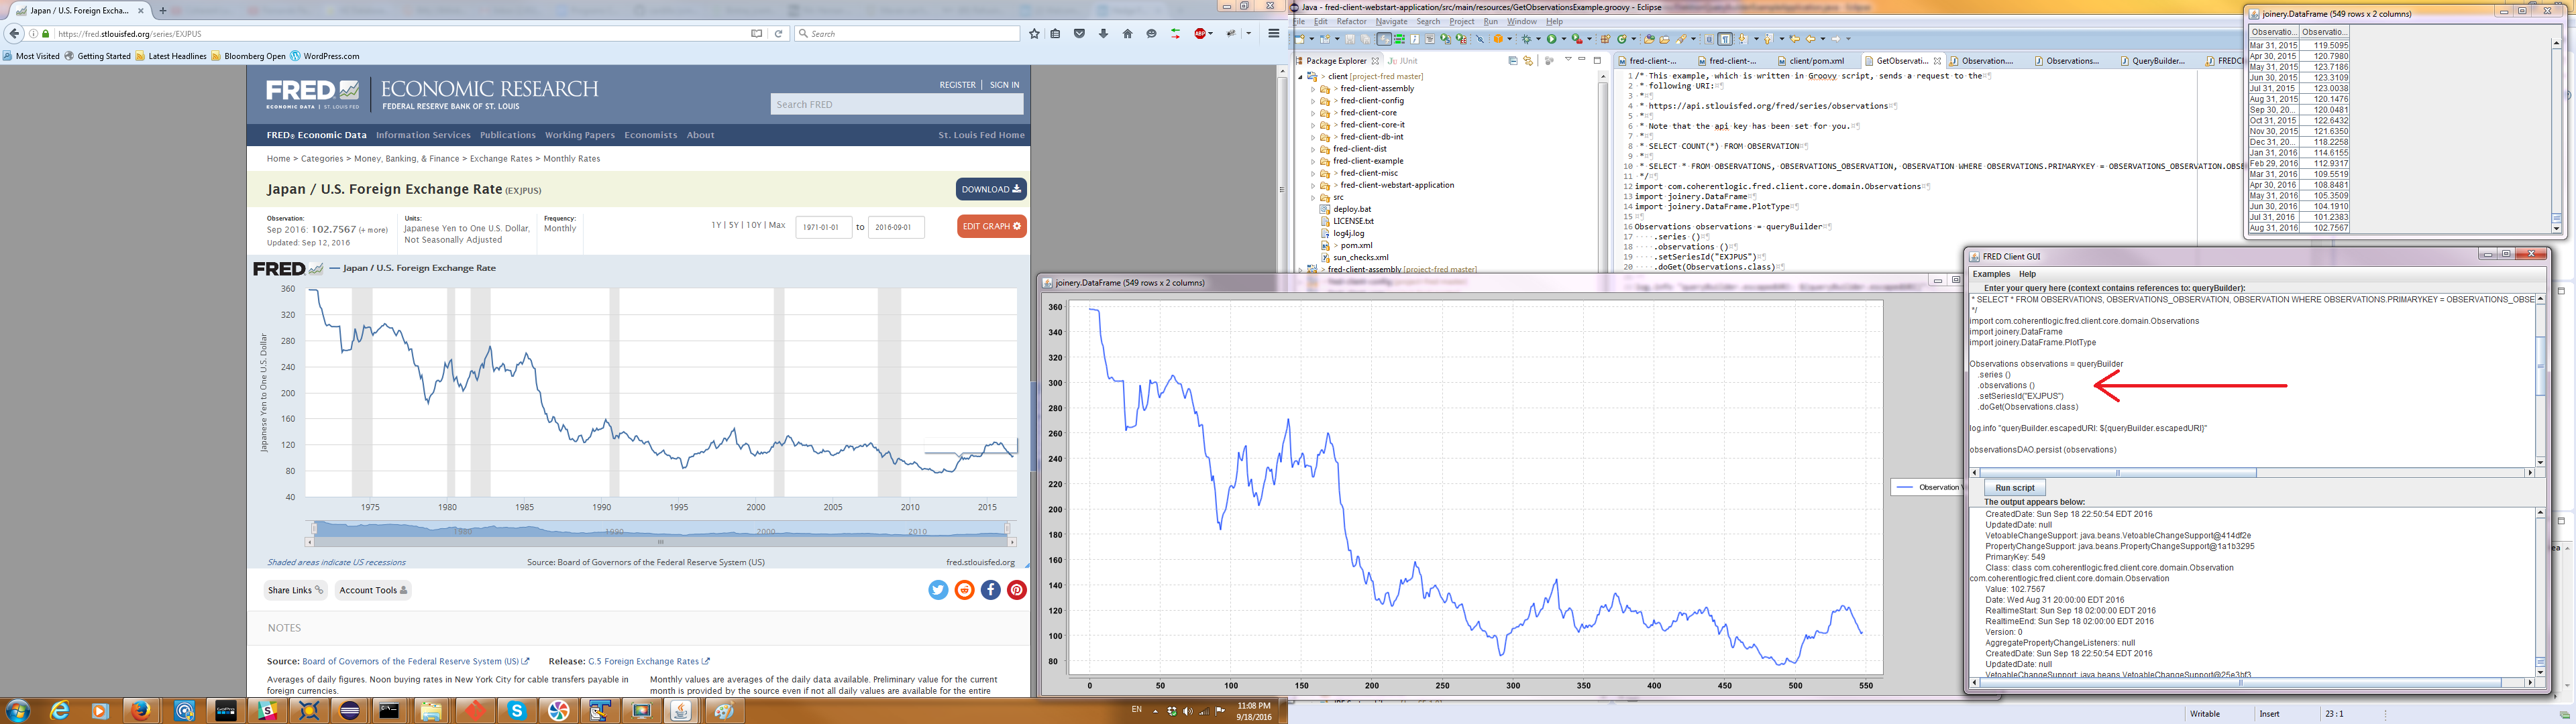
Task: Open Slack from the Windows taskbar
Action: tap(267, 711)
